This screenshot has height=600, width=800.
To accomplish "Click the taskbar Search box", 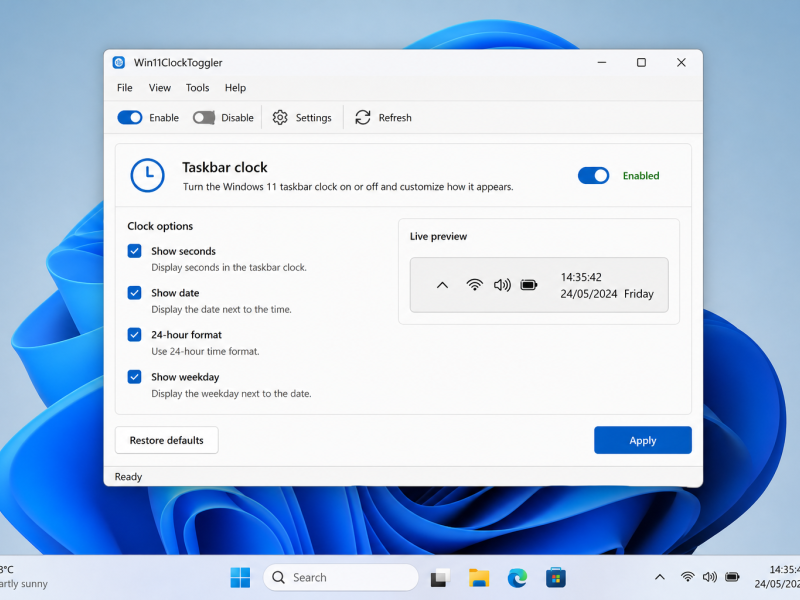I will coord(341,578).
